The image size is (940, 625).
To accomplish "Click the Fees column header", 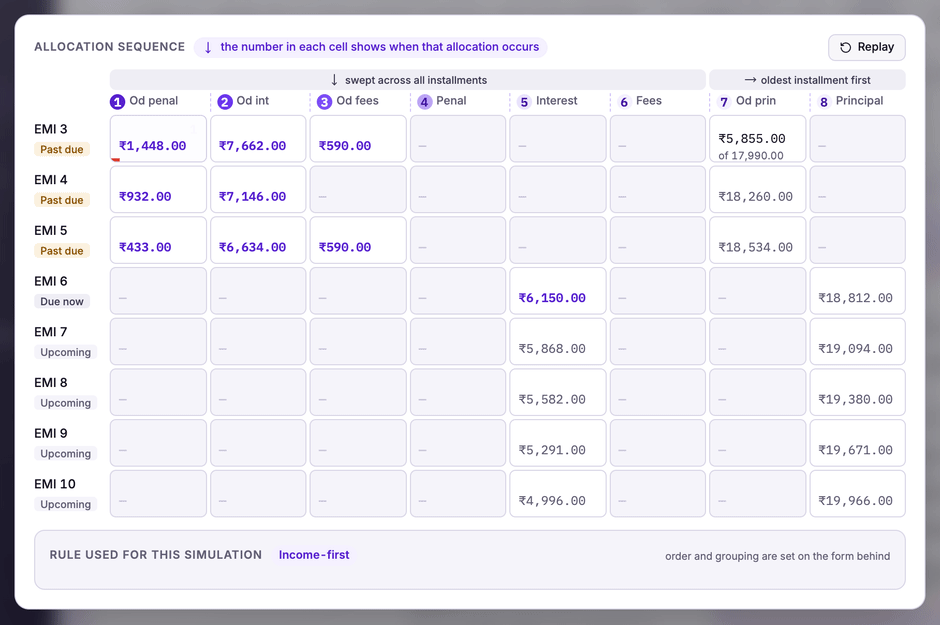I will [x=649, y=101].
